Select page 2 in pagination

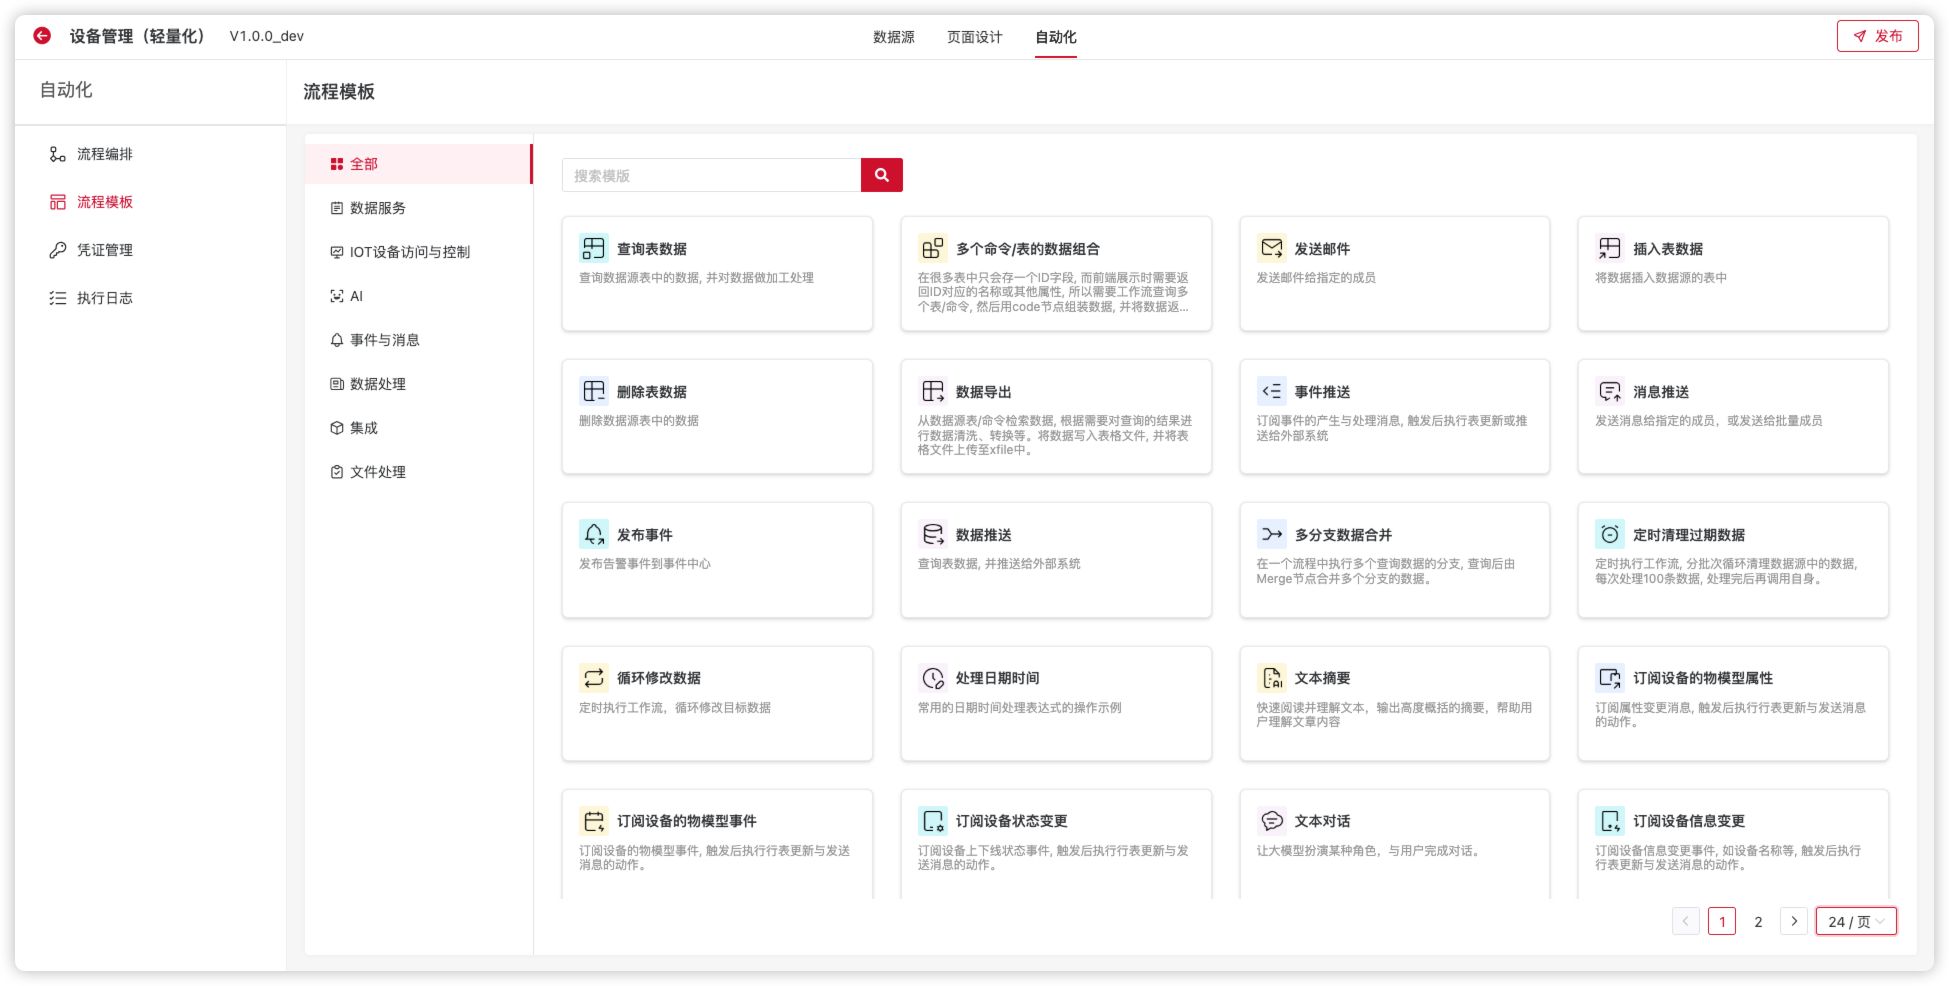click(x=1758, y=921)
